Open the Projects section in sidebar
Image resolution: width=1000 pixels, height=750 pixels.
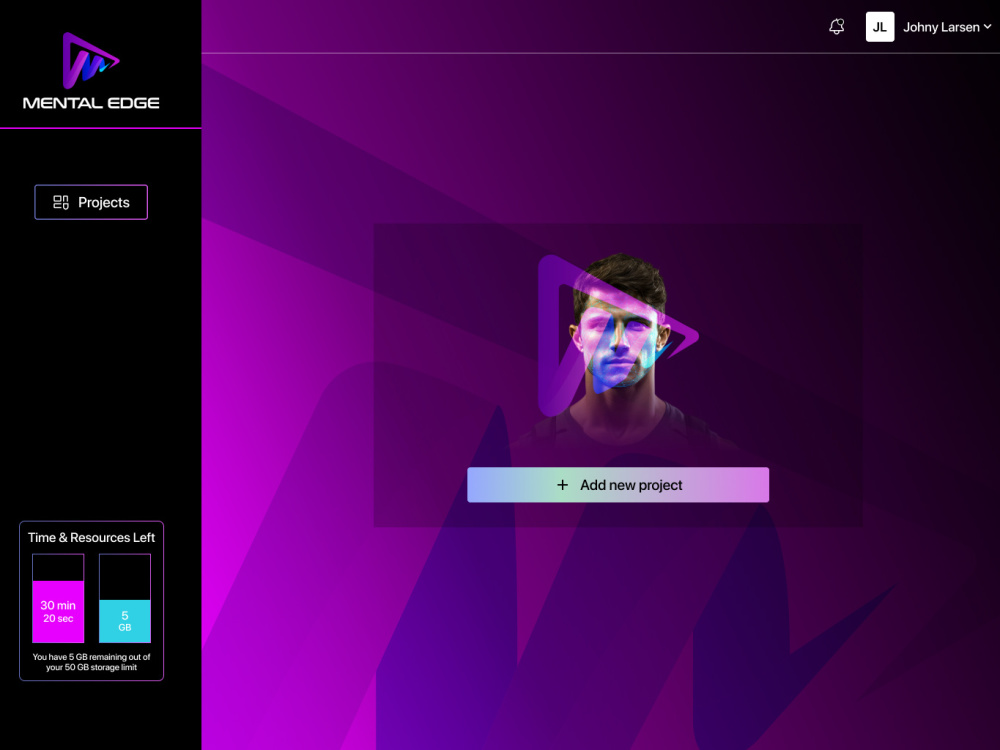click(91, 202)
